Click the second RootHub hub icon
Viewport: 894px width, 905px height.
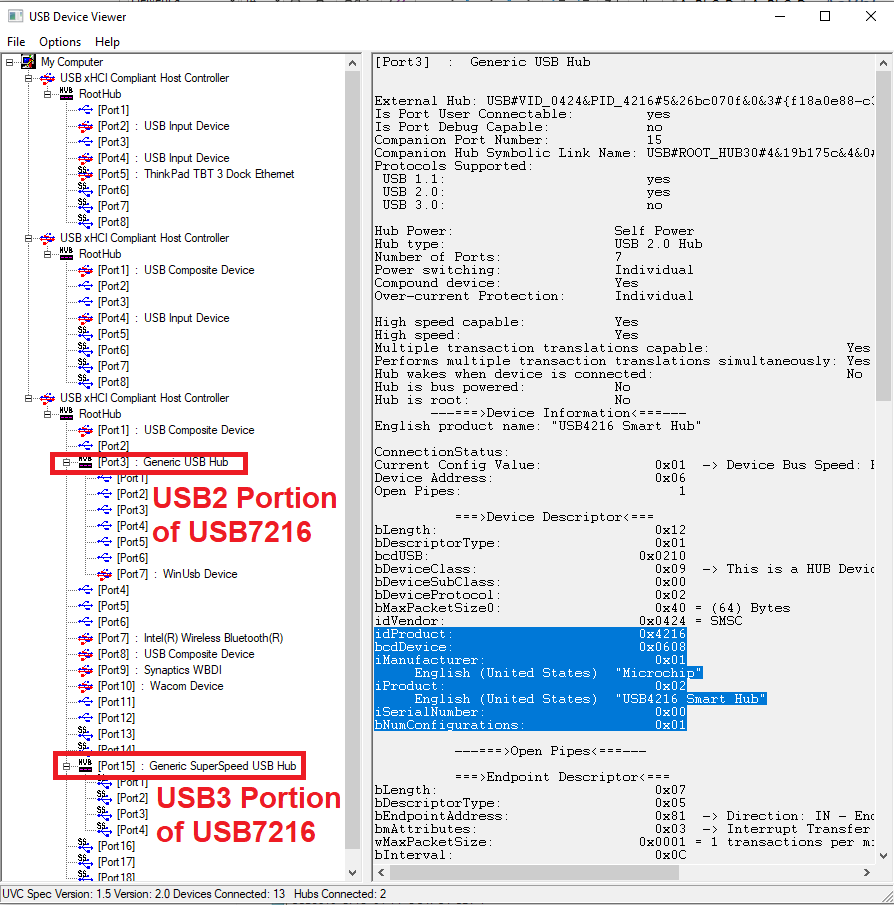coord(66,253)
